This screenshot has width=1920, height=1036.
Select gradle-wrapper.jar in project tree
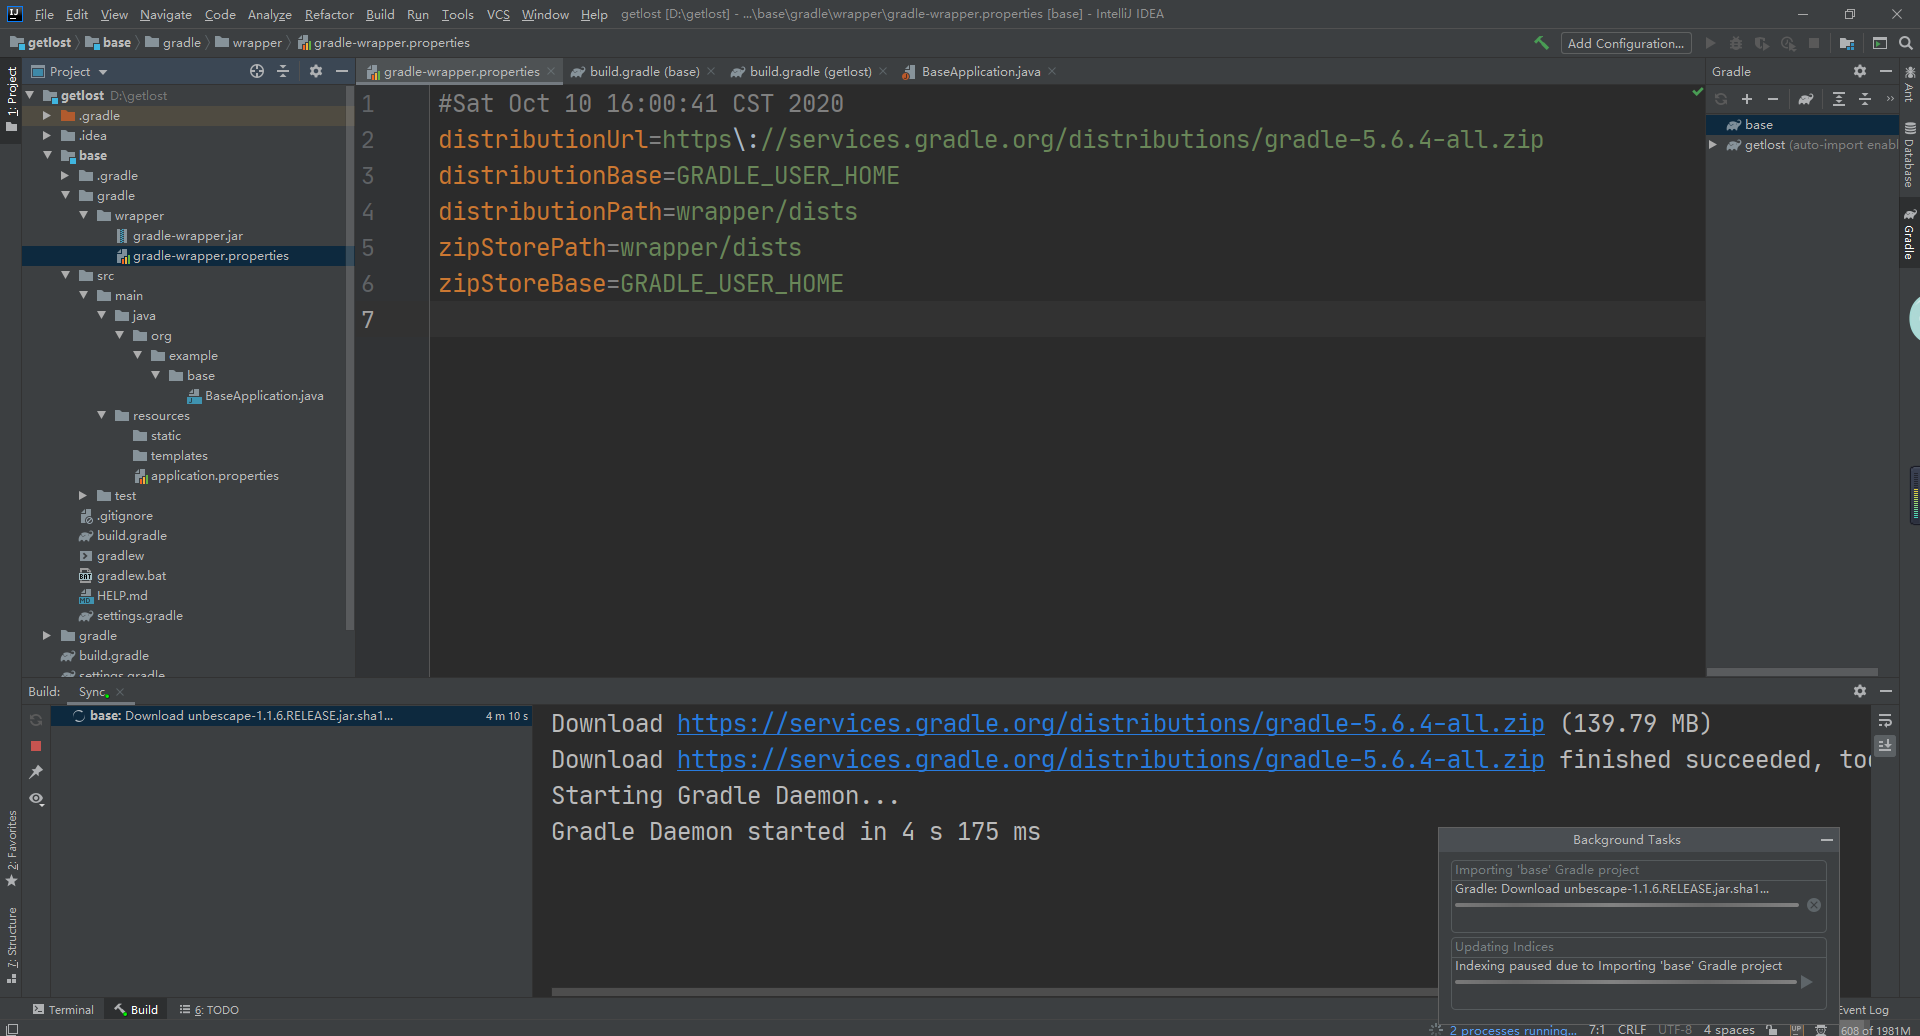click(x=188, y=235)
